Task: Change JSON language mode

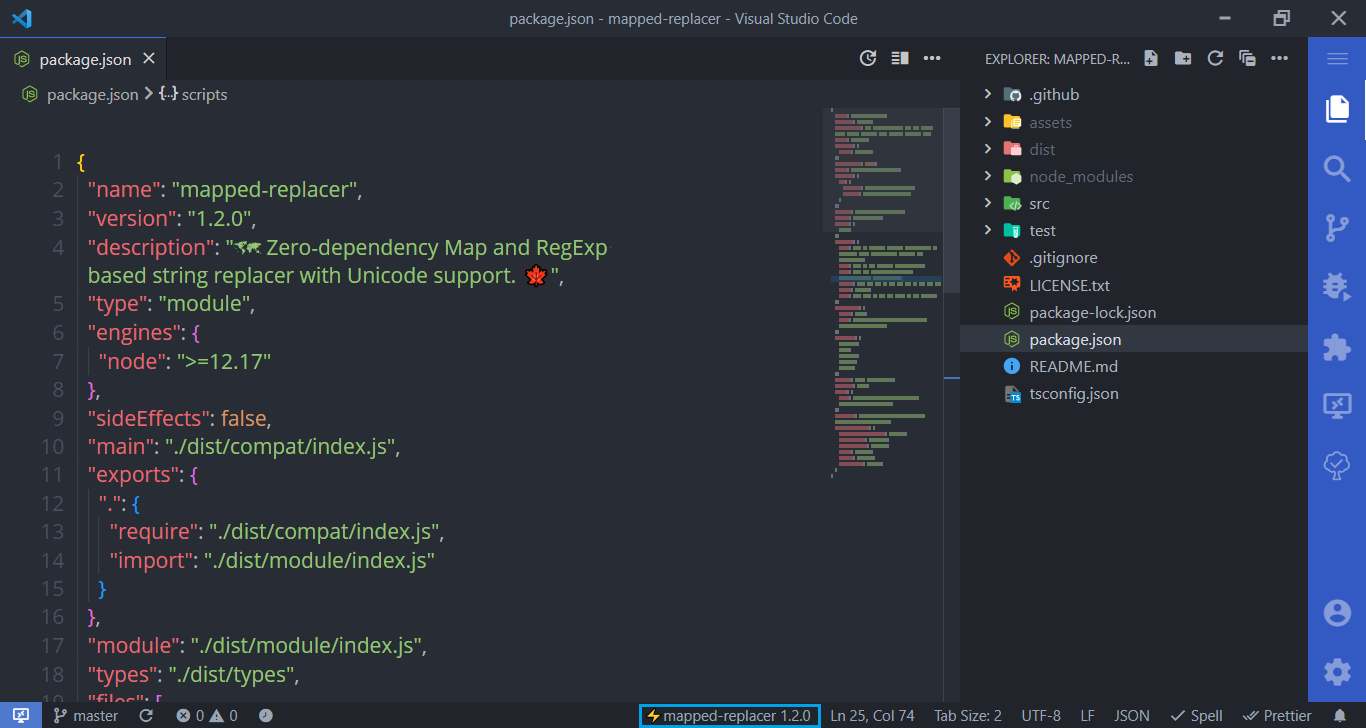Action: 1132,715
